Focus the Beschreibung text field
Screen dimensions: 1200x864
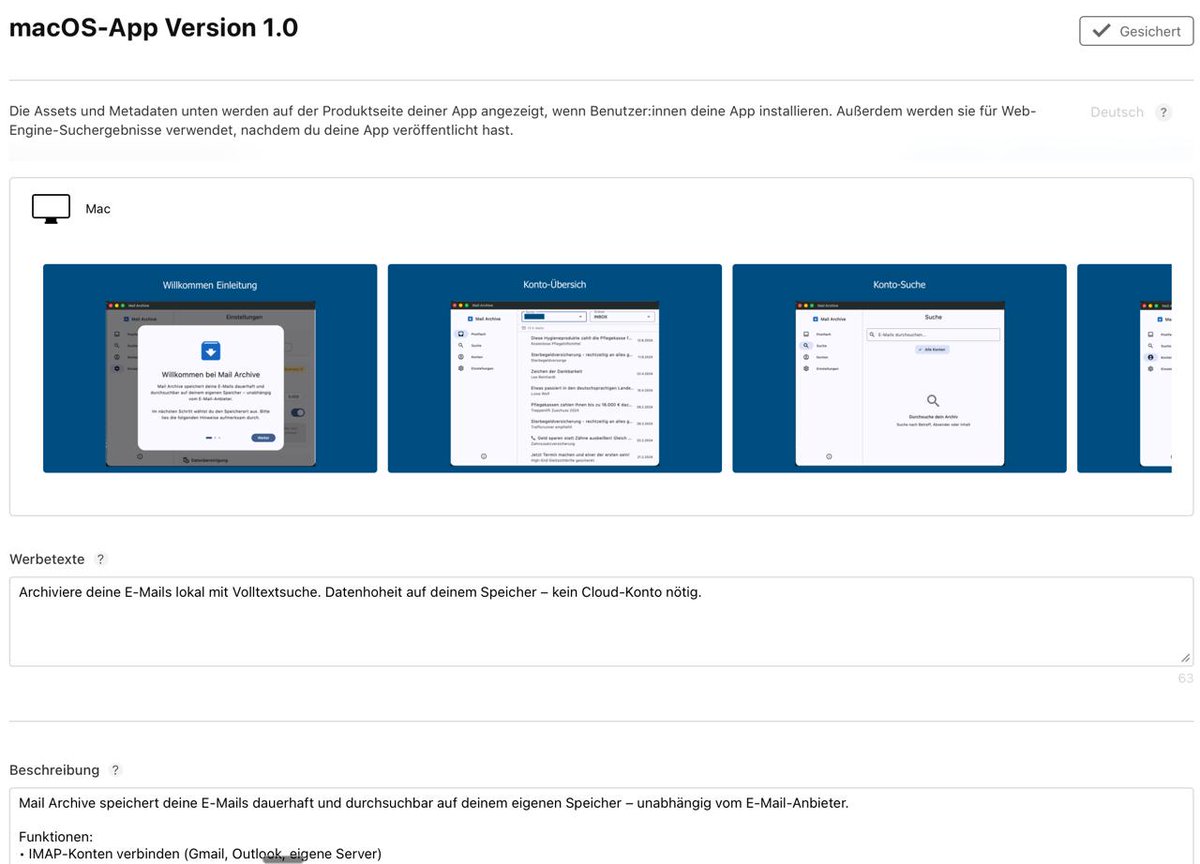pos(601,825)
